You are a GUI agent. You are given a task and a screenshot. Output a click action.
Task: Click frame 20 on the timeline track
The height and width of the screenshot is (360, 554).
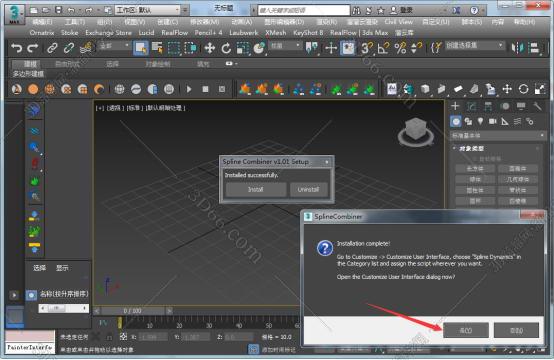pos(179,325)
